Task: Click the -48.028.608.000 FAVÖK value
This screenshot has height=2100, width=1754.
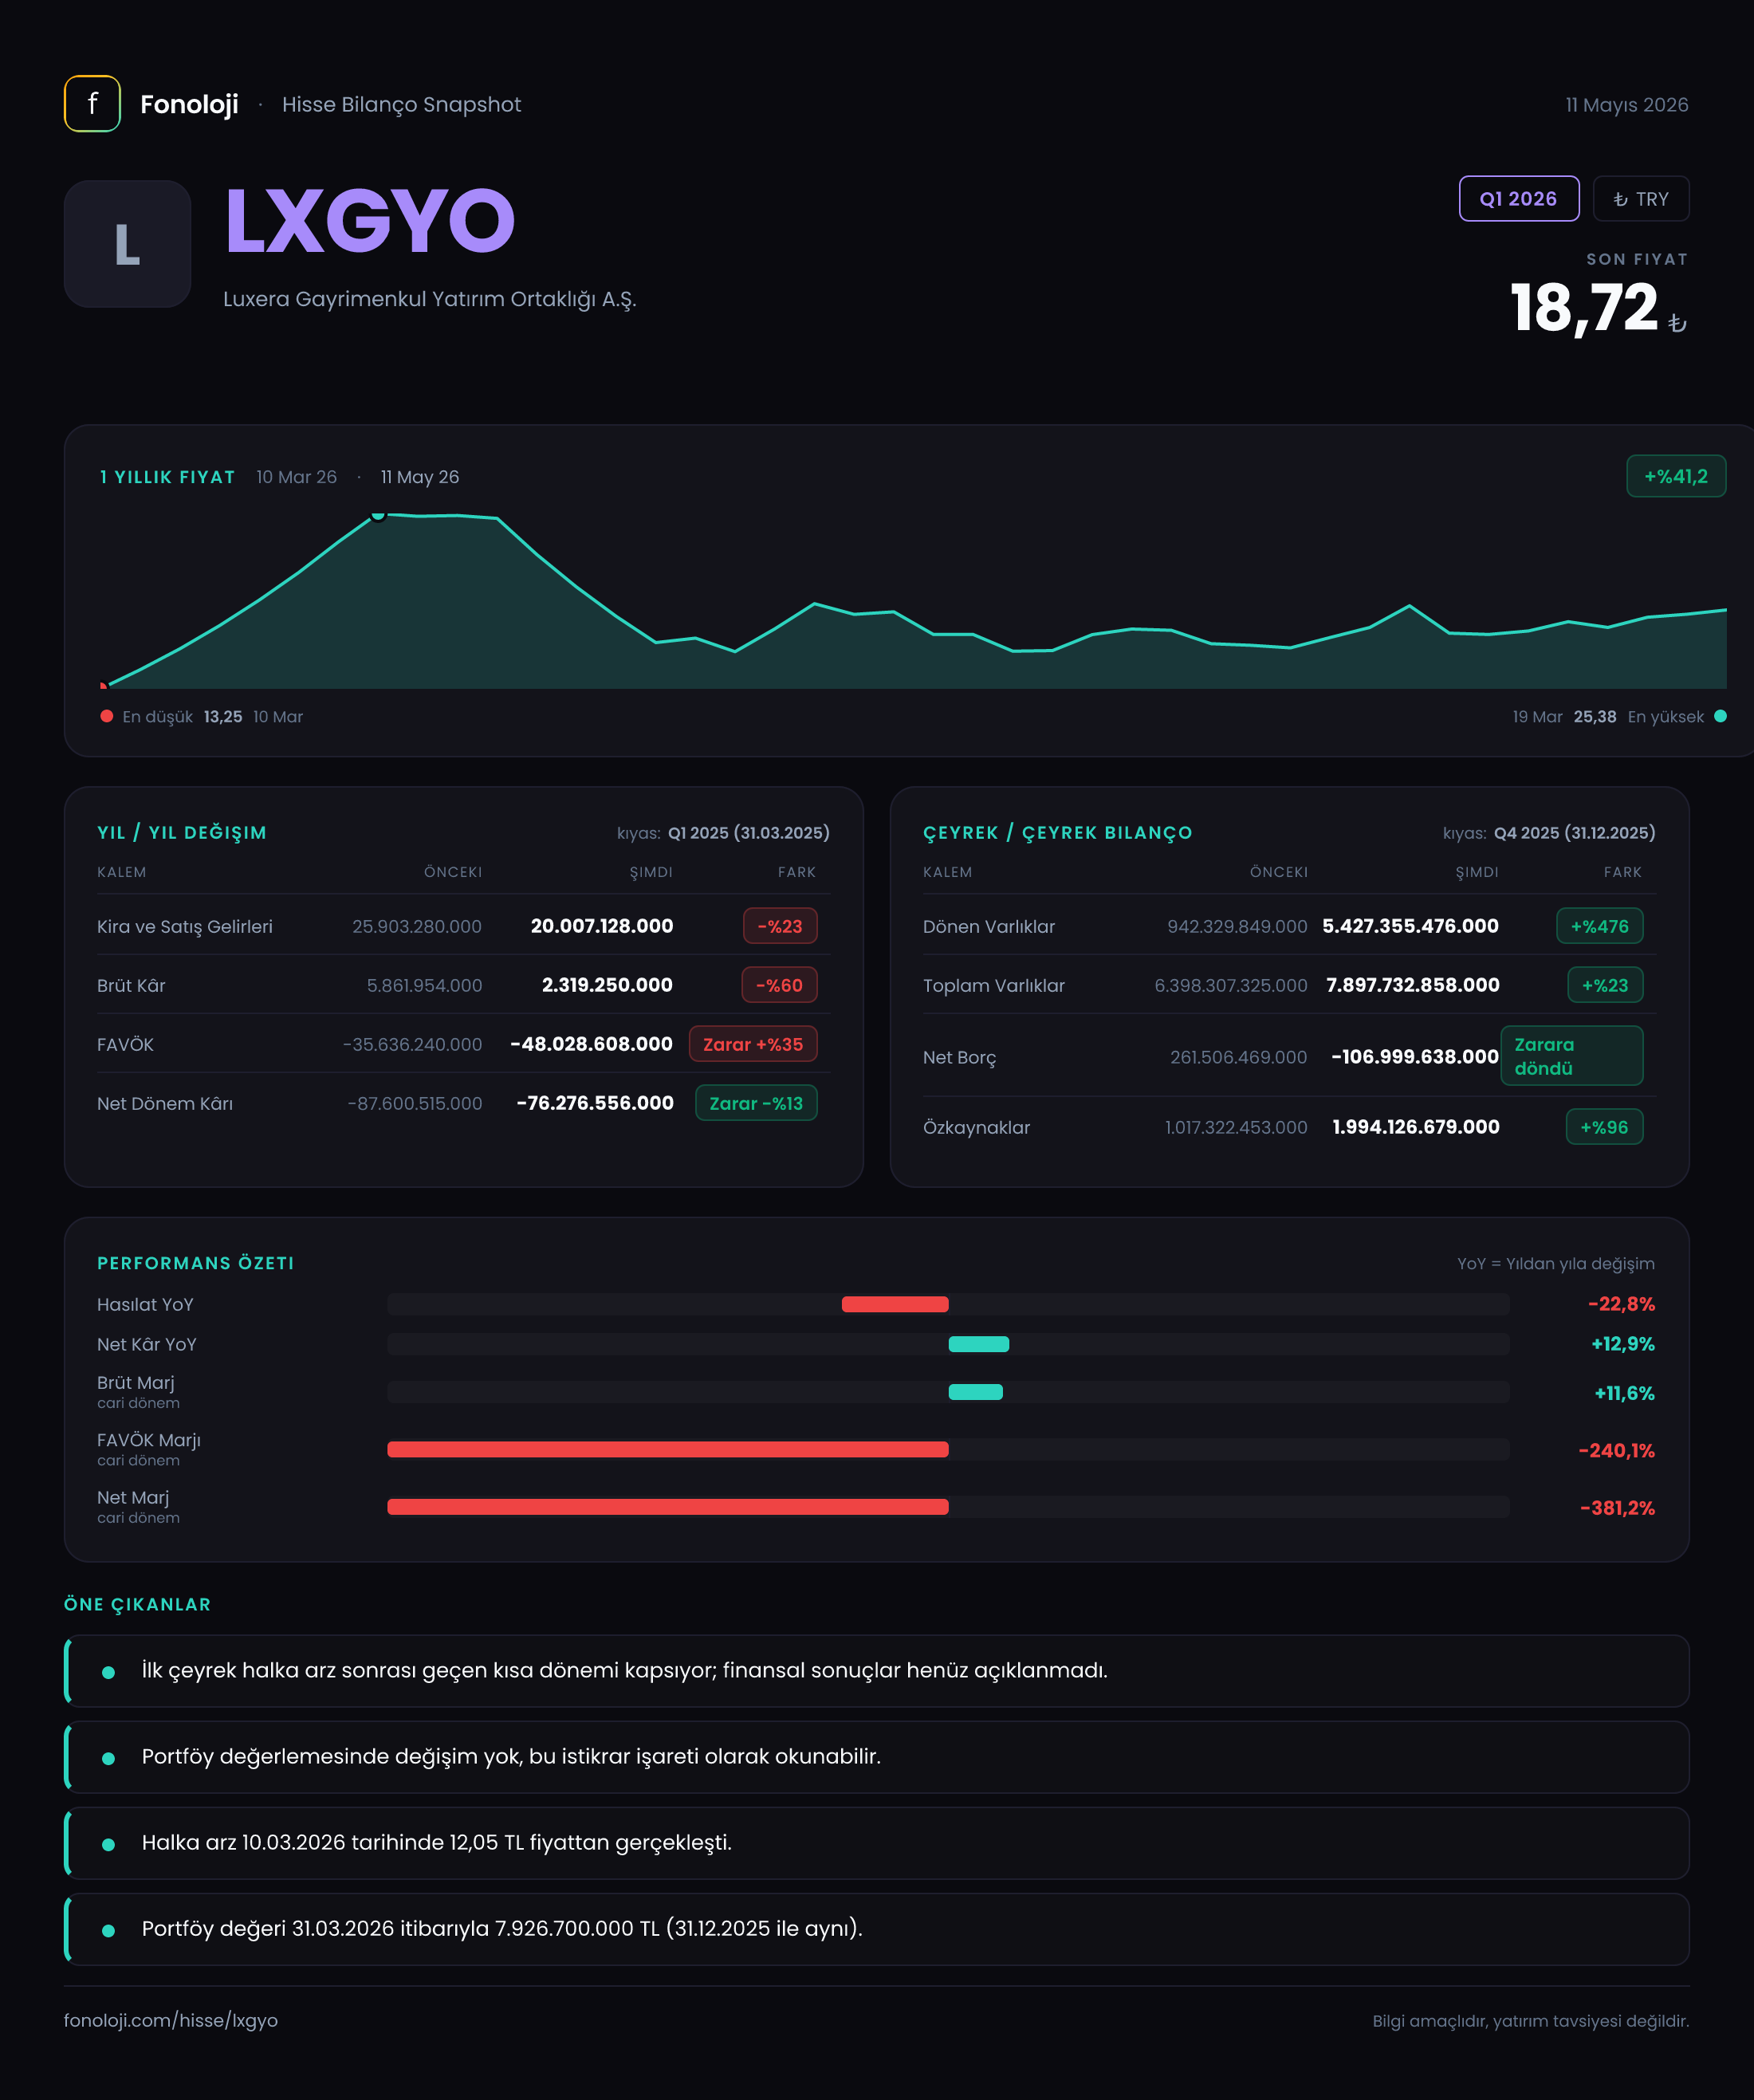Action: (x=591, y=1044)
